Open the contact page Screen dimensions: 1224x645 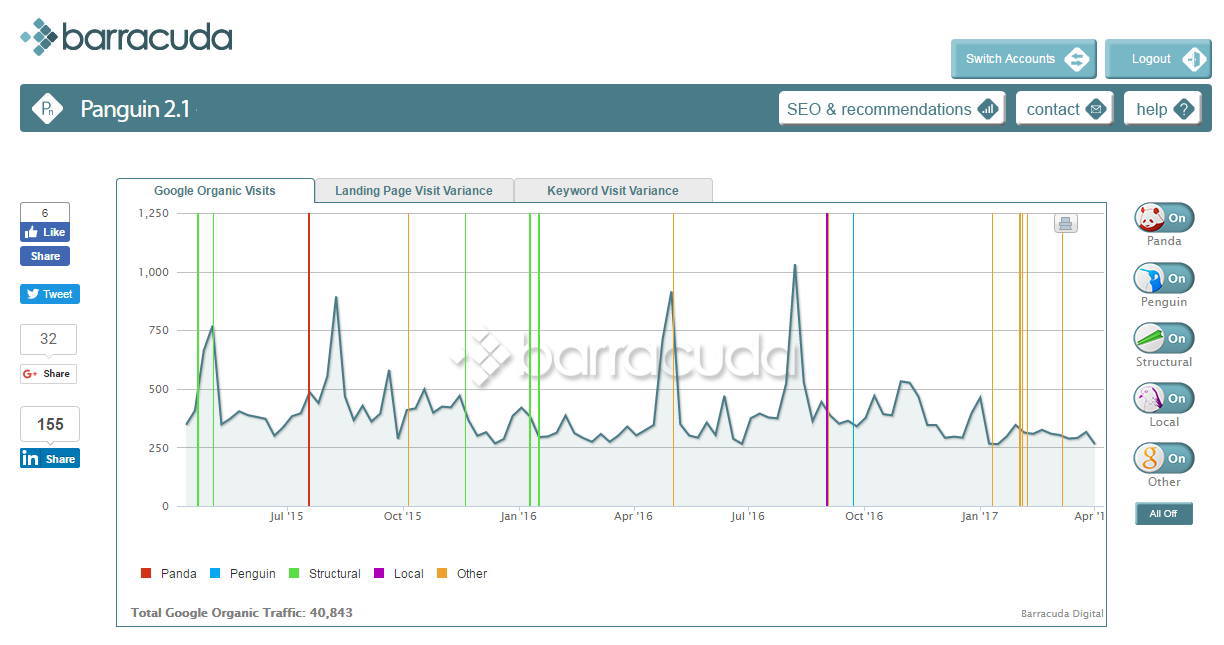1065,109
